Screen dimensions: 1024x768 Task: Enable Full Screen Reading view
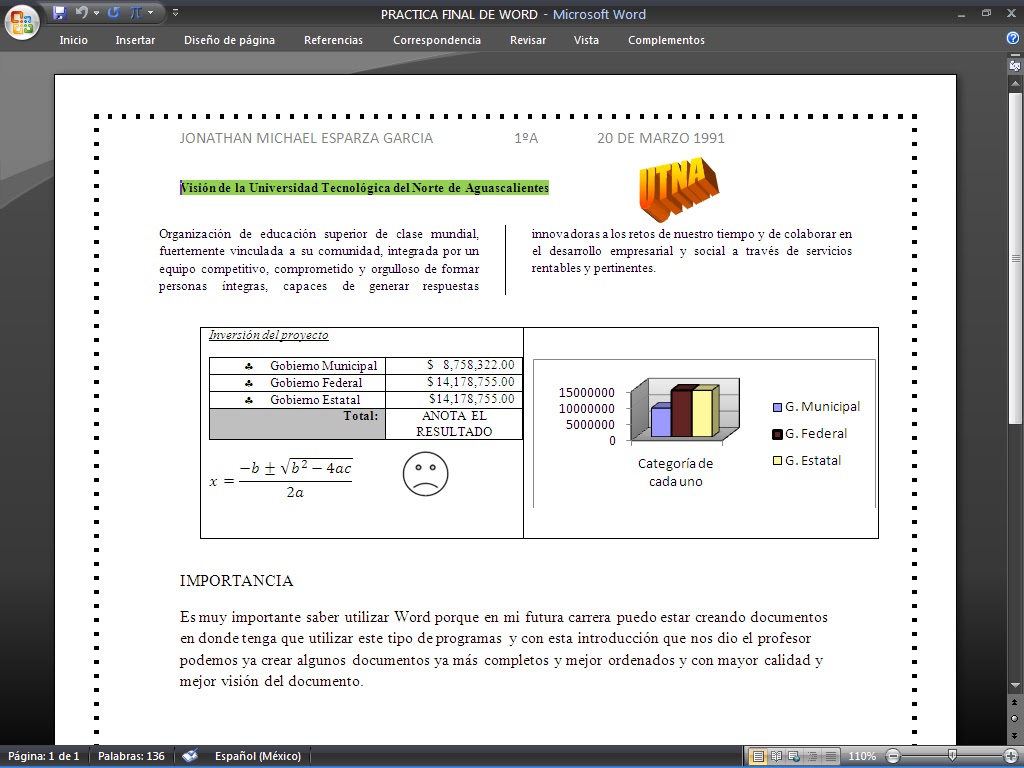(x=775, y=755)
